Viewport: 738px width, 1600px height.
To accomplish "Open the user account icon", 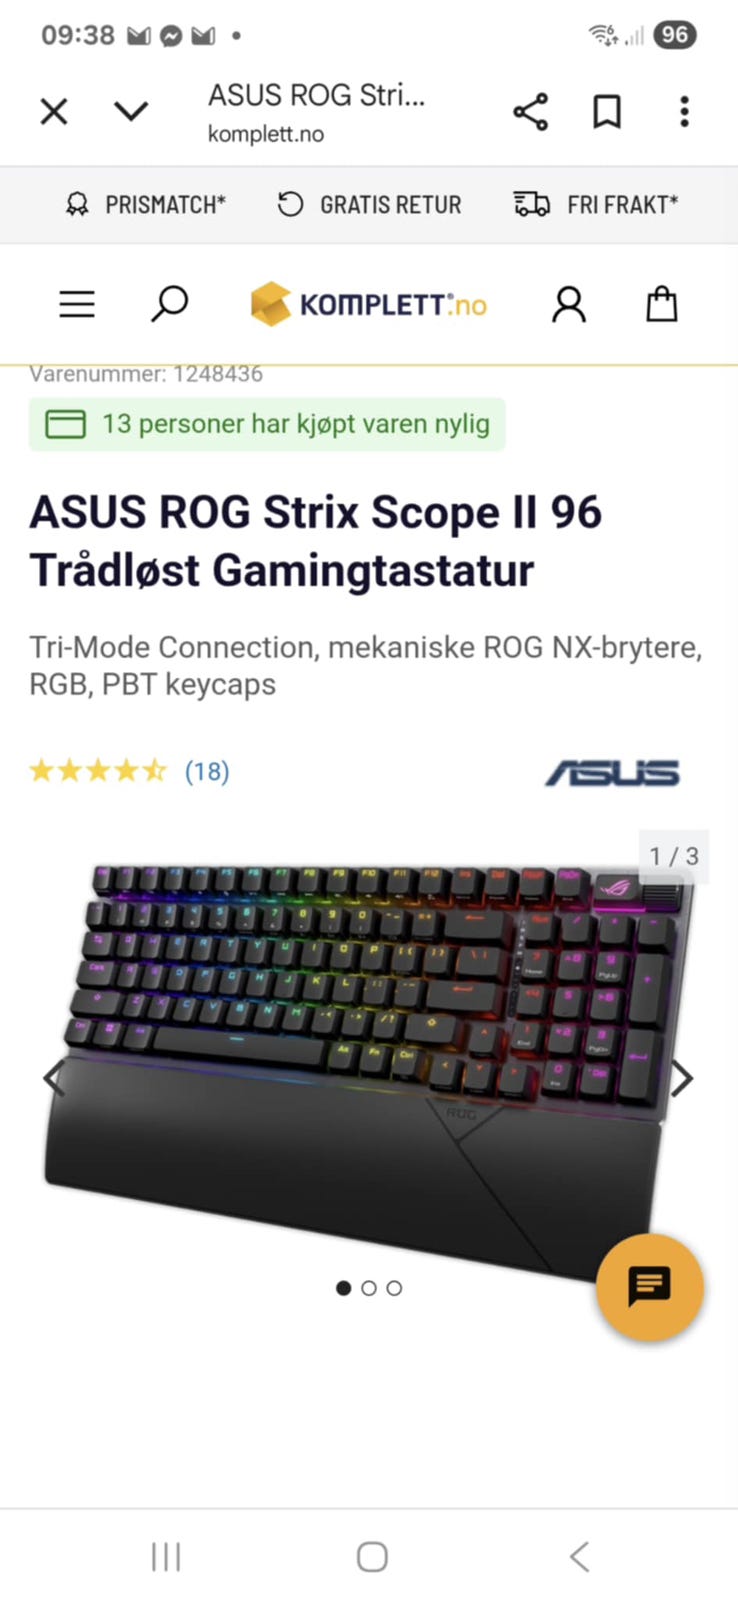I will (x=569, y=304).
